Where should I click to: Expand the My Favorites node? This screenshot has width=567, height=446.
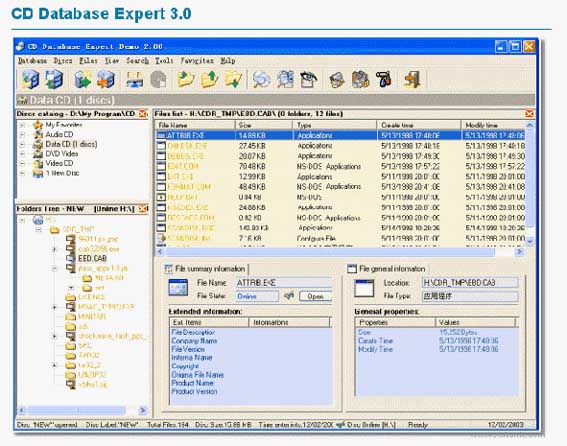tap(22, 125)
